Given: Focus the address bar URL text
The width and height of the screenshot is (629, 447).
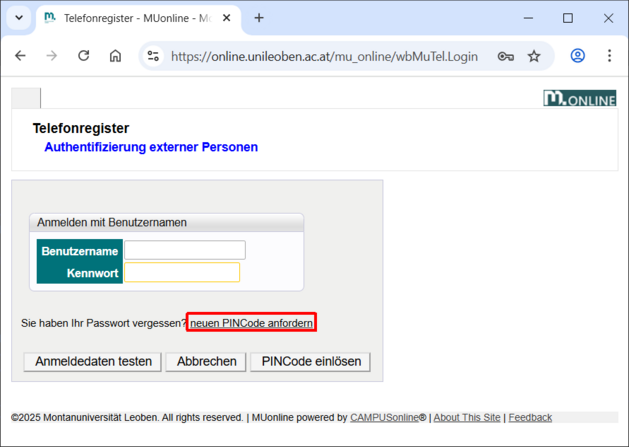Looking at the screenshot, I should (x=324, y=57).
